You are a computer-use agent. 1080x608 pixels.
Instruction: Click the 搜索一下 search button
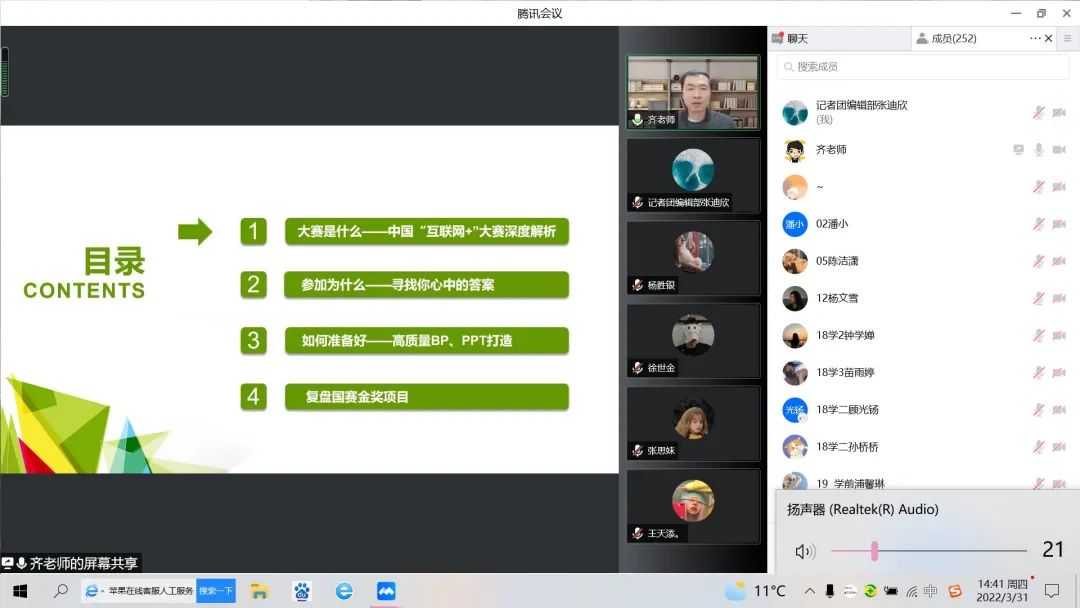(x=215, y=591)
